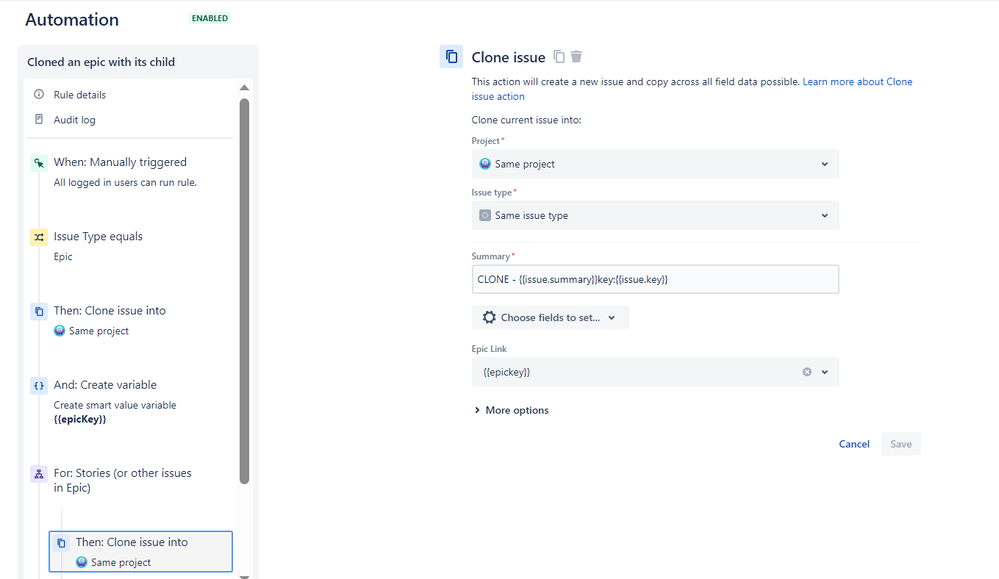Screen dimensions: 999x579
Task: Click the Same issue type icon in the field
Action: click(485, 215)
